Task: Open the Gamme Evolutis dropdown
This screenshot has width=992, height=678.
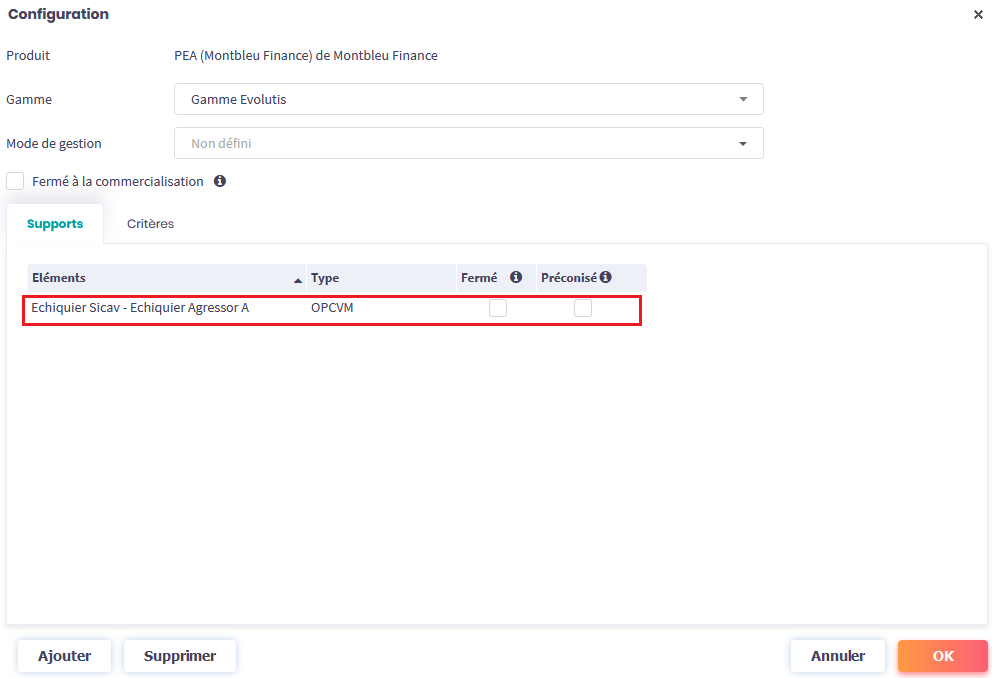Action: click(468, 99)
